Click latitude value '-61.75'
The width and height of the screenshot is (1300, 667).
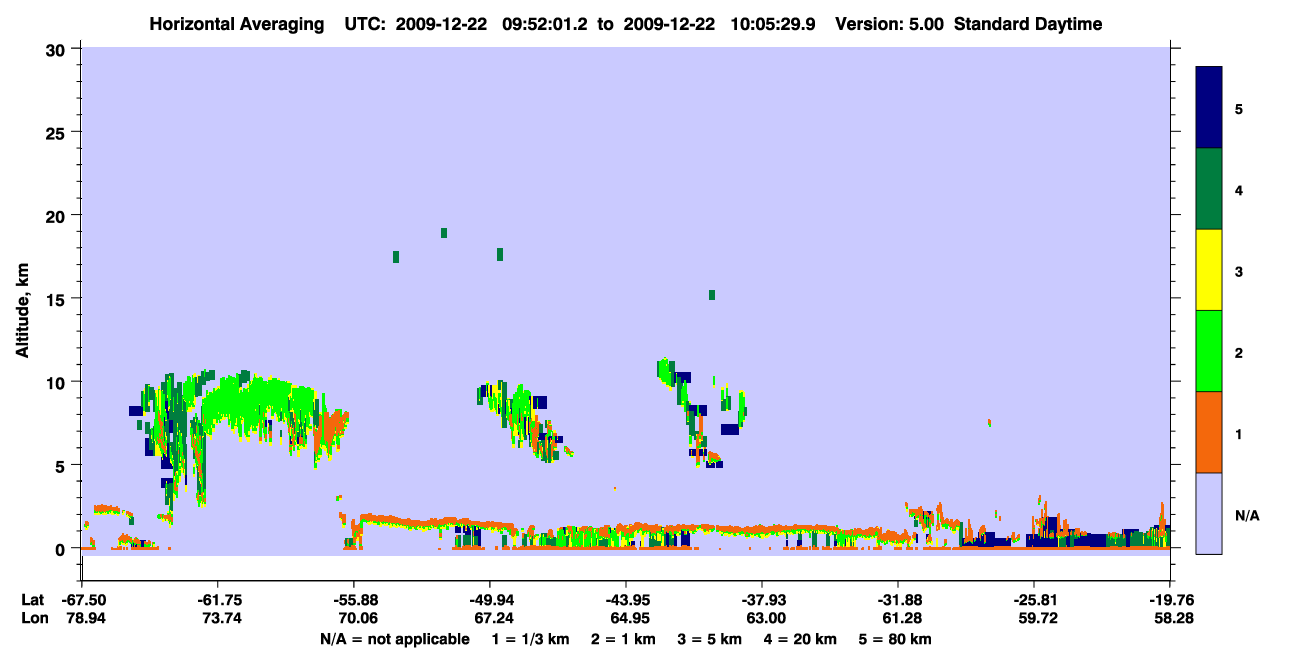(220, 600)
